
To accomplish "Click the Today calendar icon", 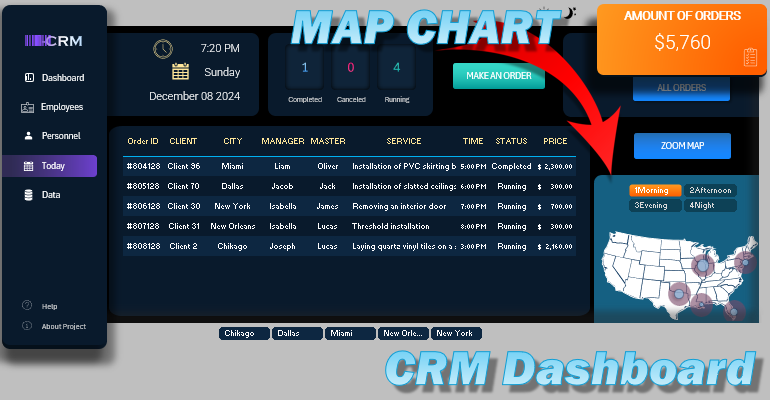I will 28,166.
